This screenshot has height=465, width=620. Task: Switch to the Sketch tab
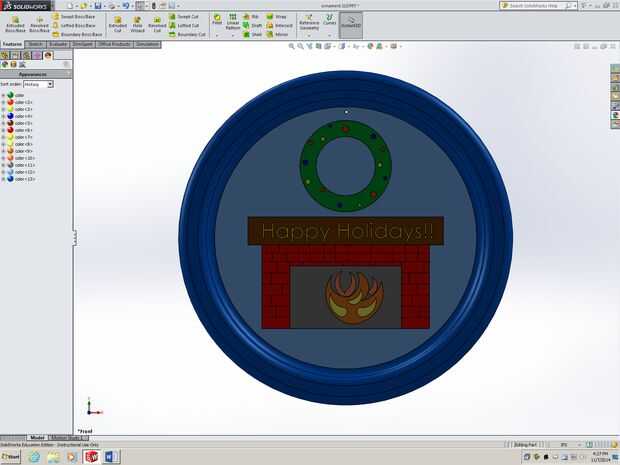click(36, 44)
